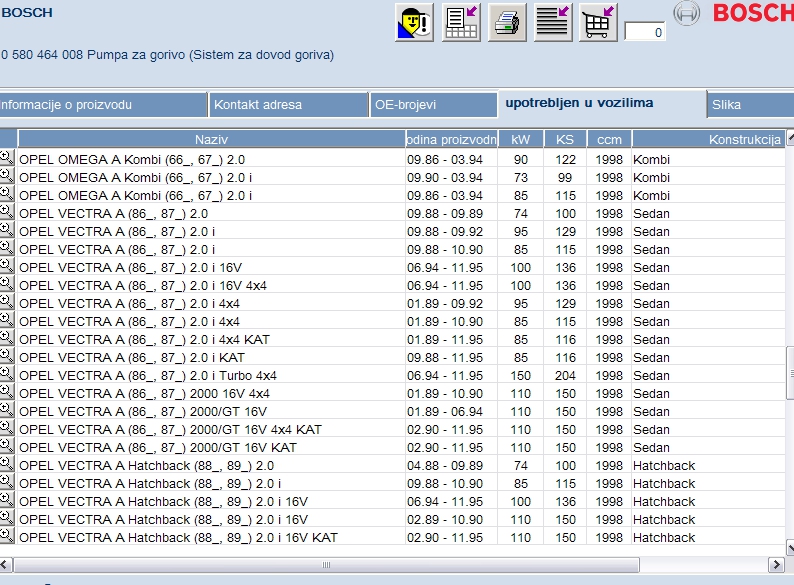Screen dimensions: 794x585
Task: Click the shopping cart icon
Action: (598, 23)
